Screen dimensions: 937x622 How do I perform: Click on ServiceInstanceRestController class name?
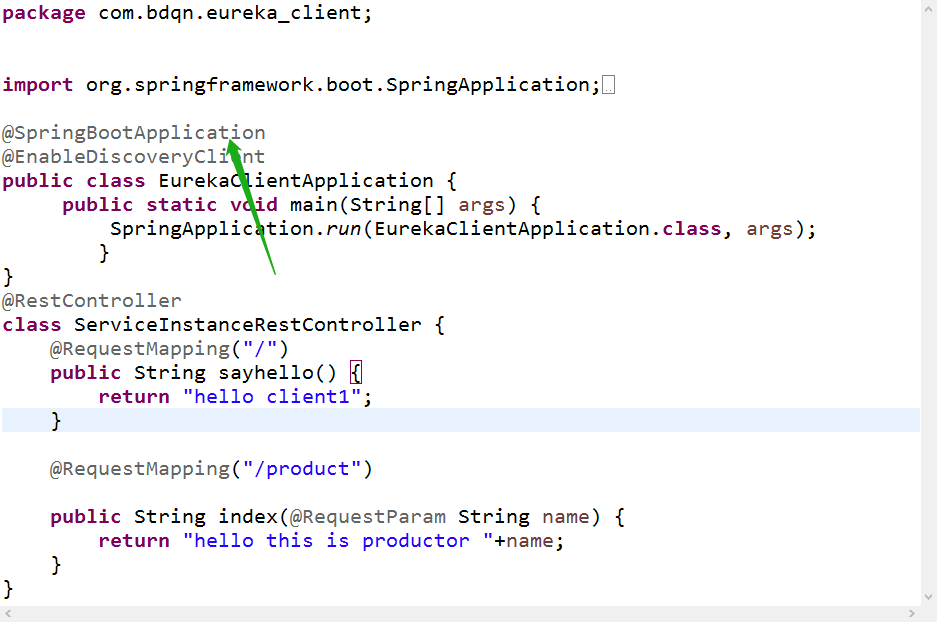coord(247,324)
